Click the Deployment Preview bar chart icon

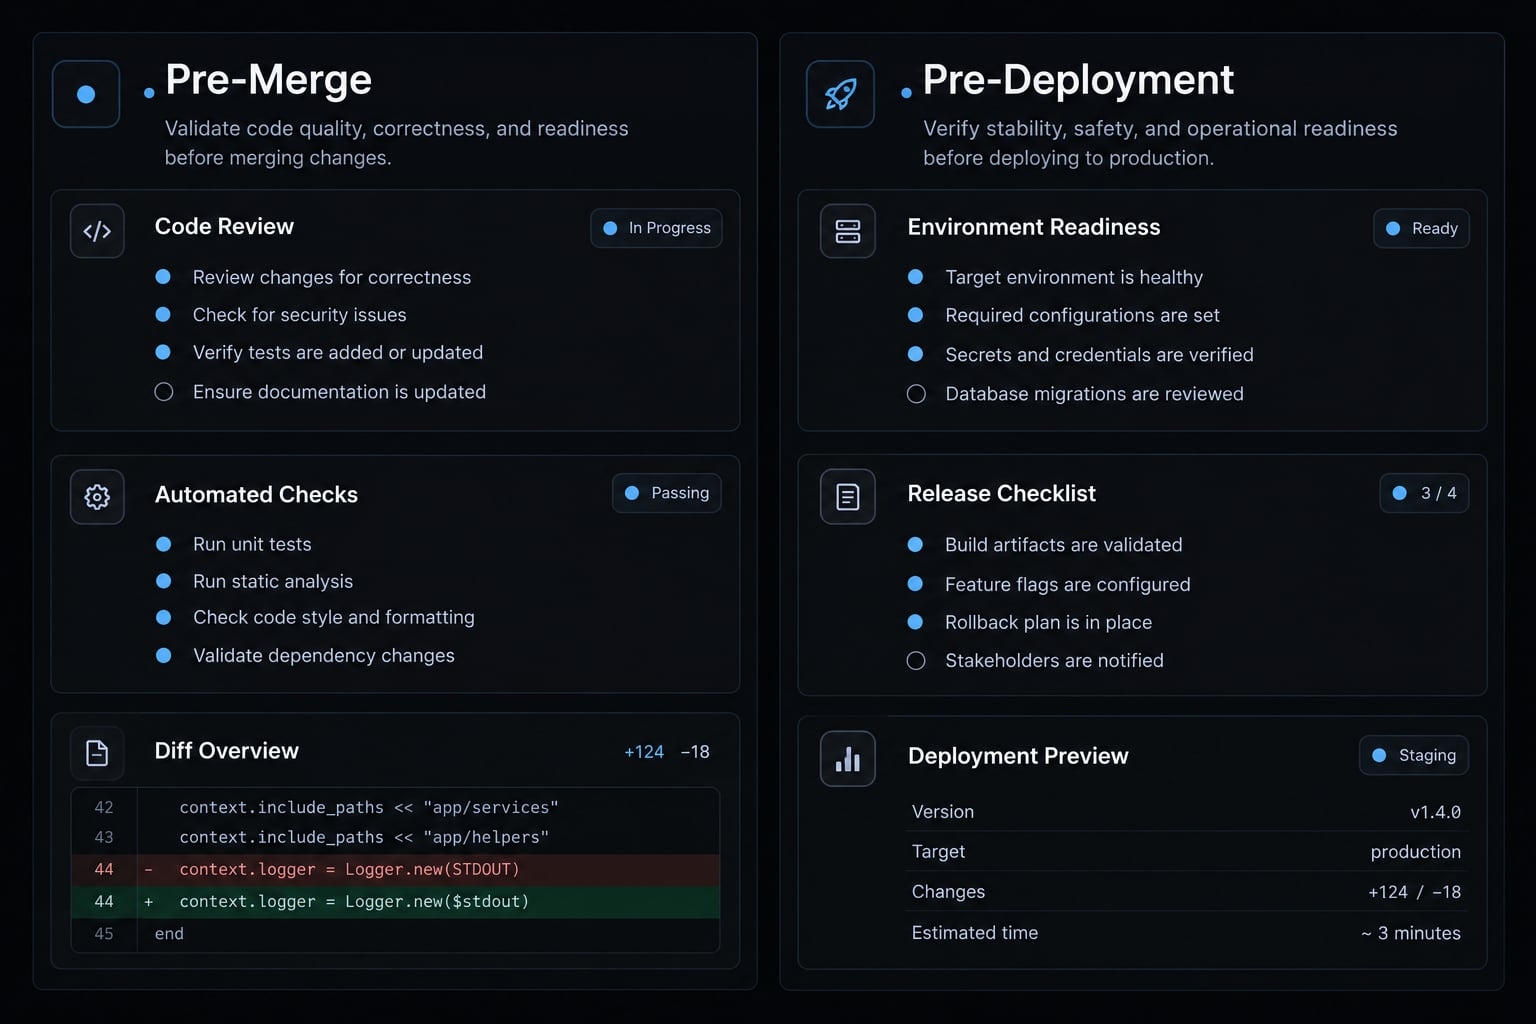coord(848,759)
